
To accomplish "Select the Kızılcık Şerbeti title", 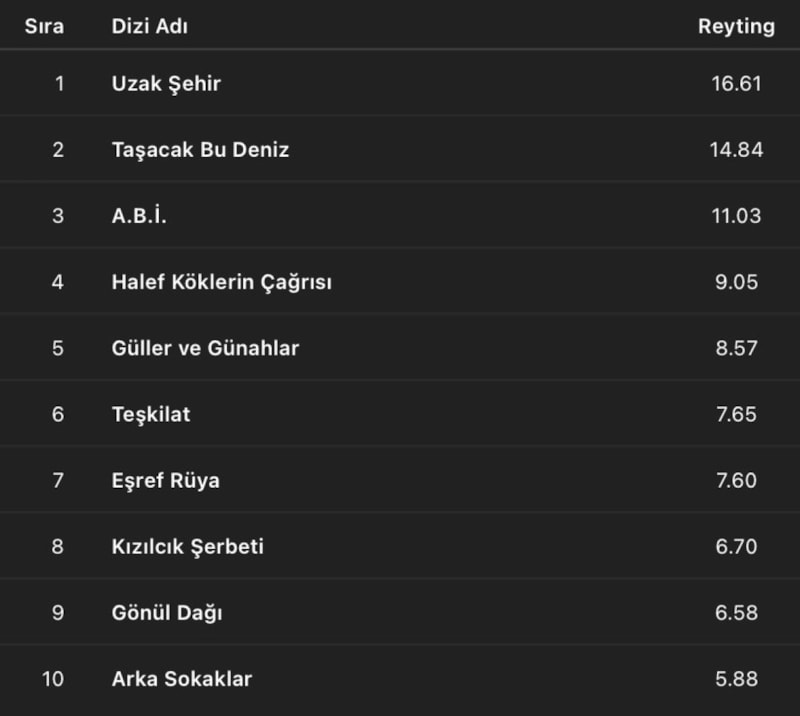I will [x=188, y=546].
